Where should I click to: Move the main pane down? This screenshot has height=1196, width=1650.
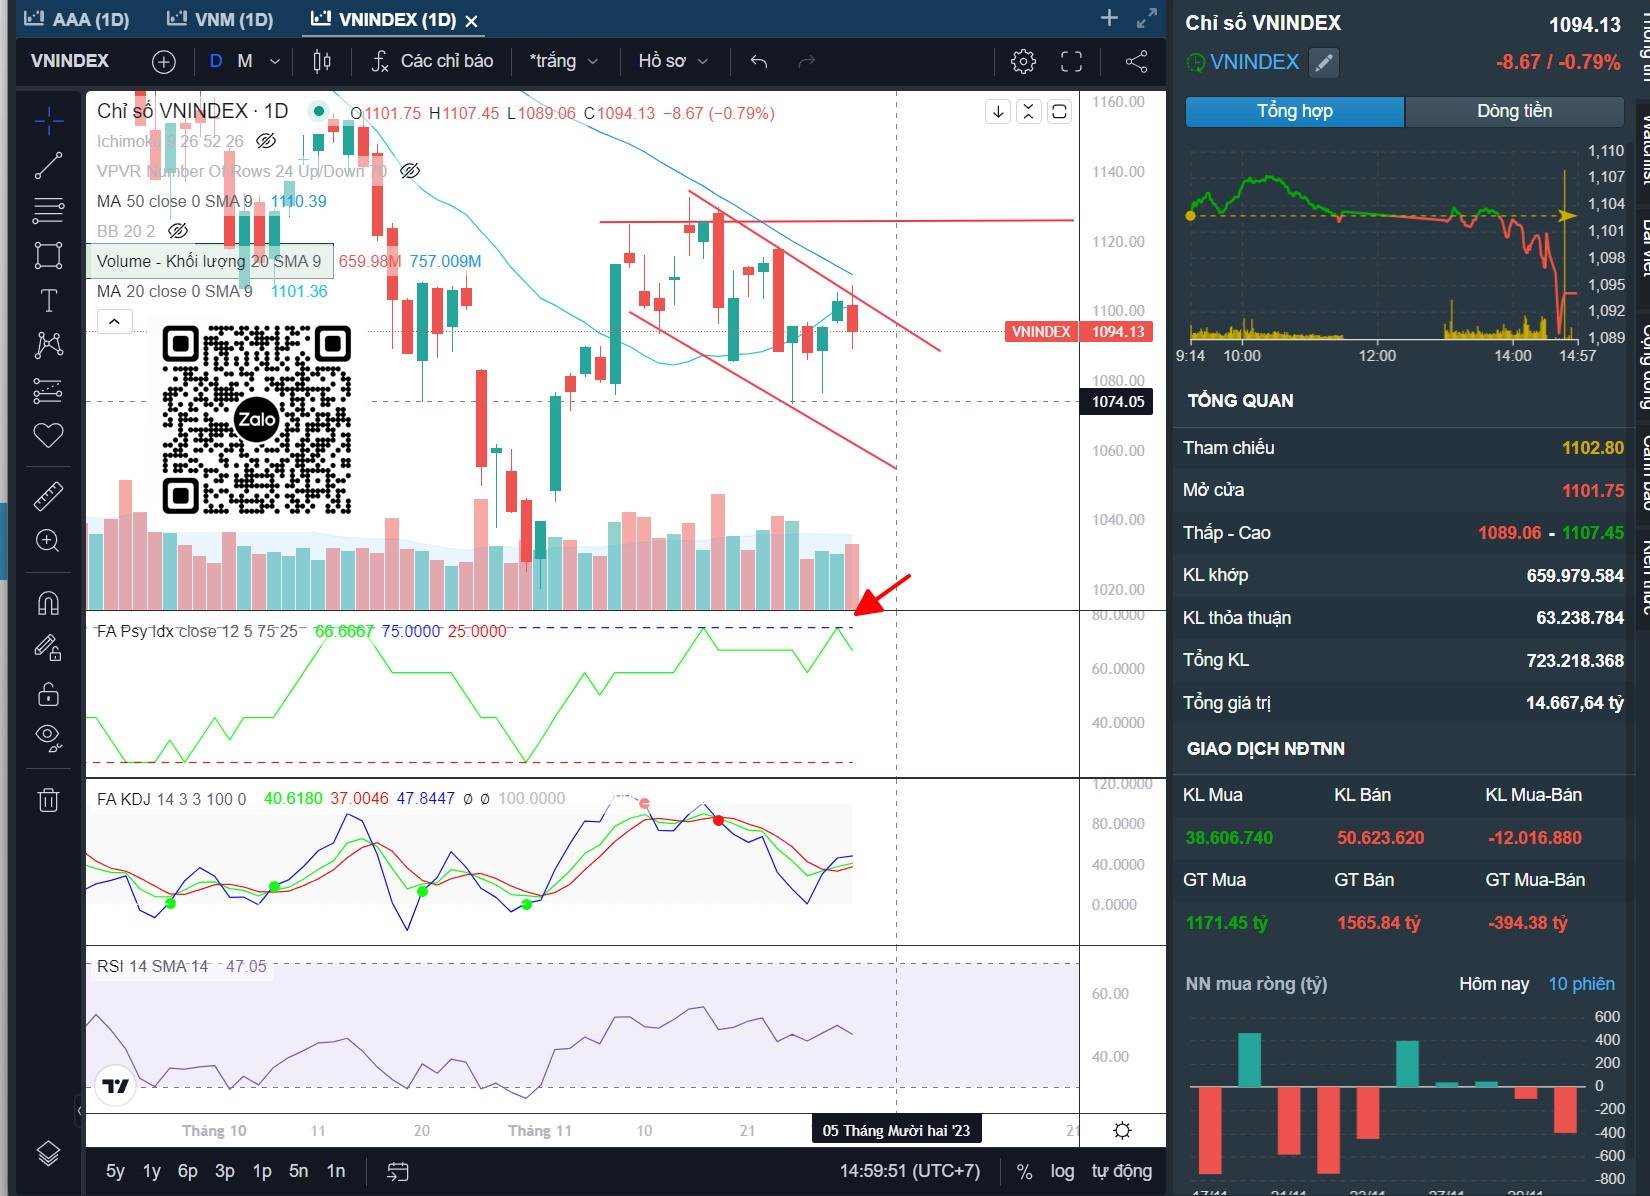[x=997, y=112]
